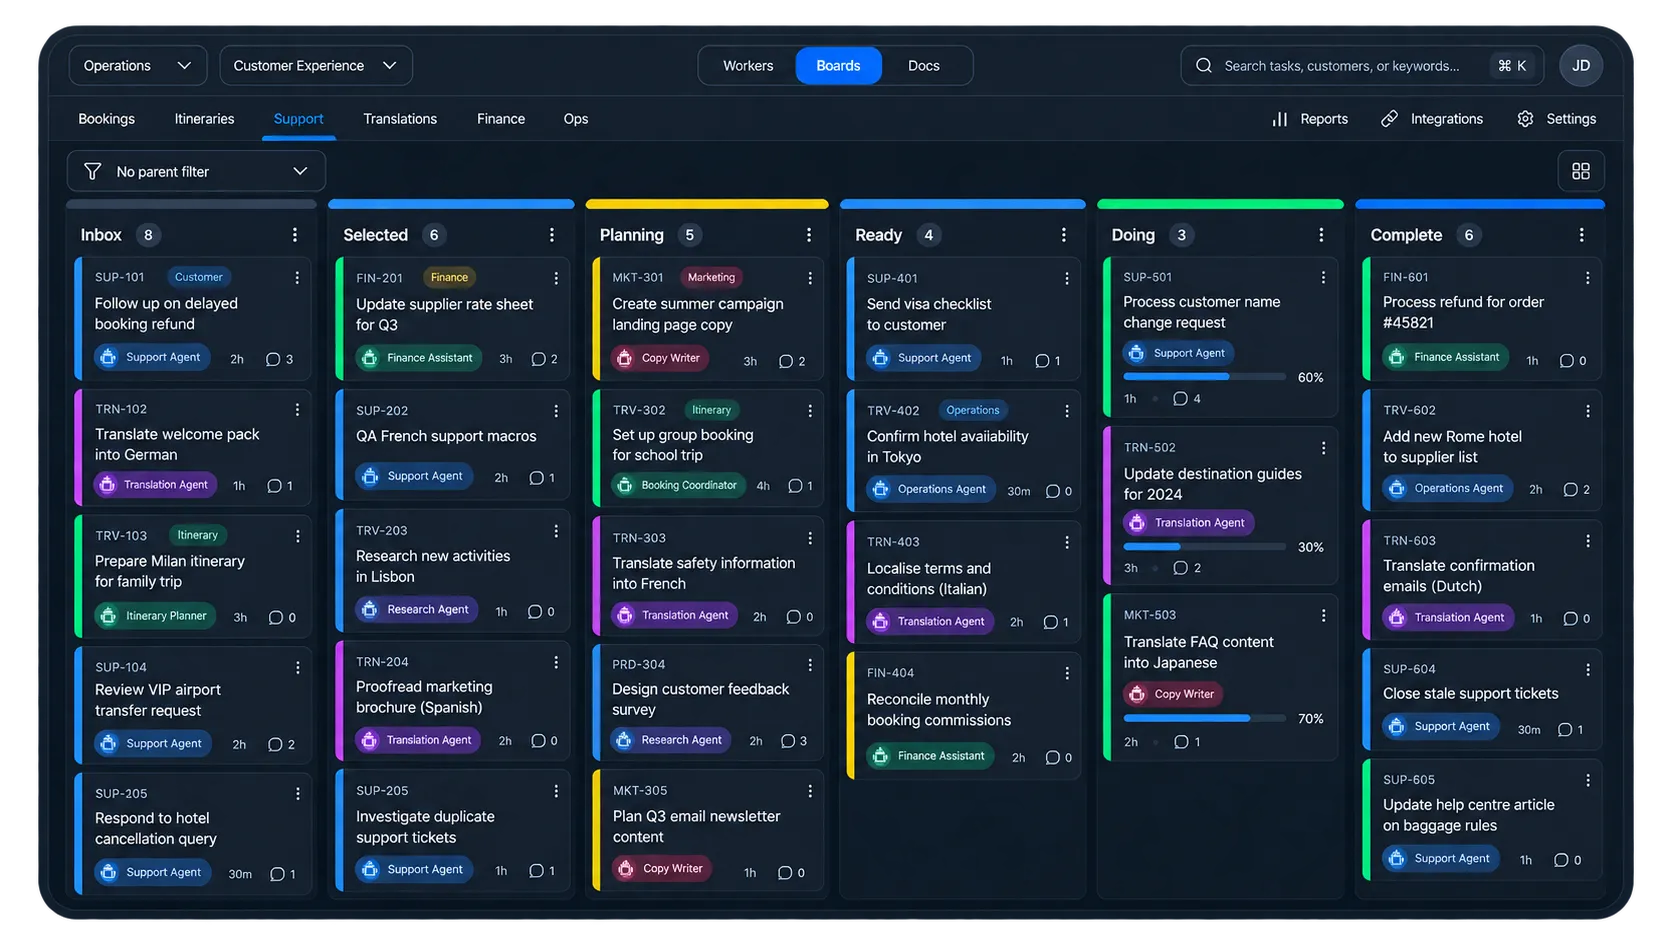Switch to the Workers view
Screen dimensions: 1672x941
(x=748, y=65)
